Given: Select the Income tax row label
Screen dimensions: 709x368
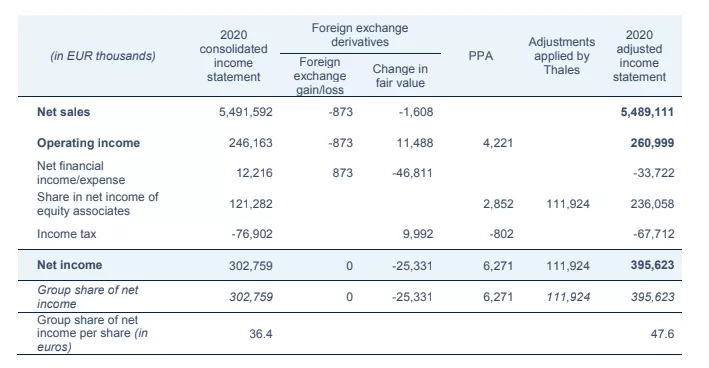Looking at the screenshot, I should click(x=66, y=234).
